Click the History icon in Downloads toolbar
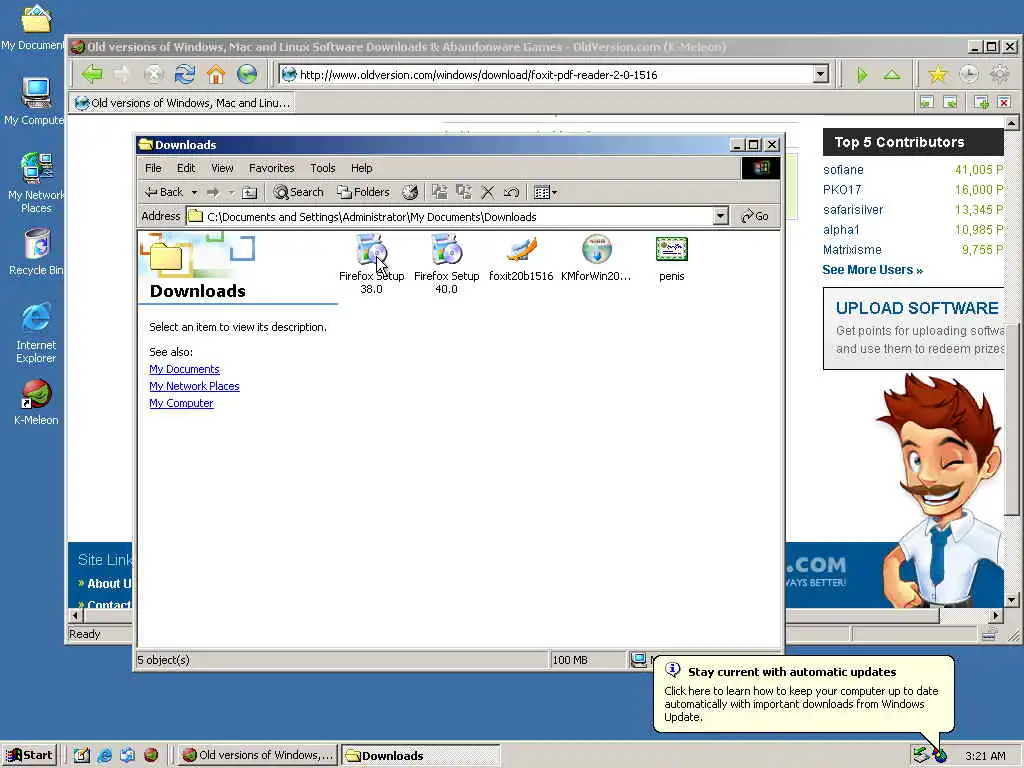The width and height of the screenshot is (1024, 768). (409, 192)
